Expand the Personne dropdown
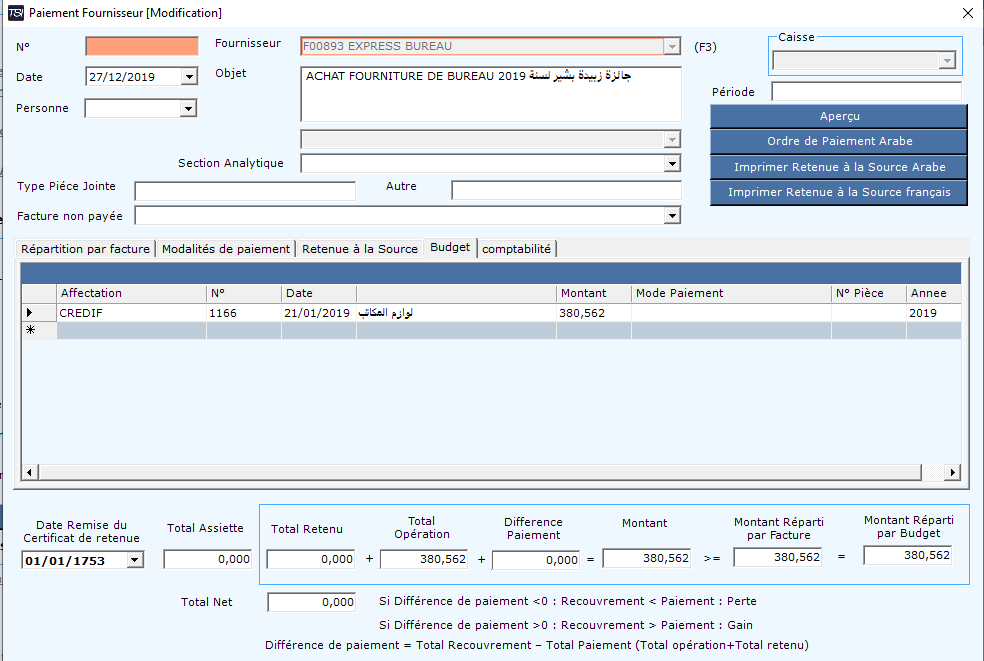This screenshot has width=984, height=661. tap(188, 109)
